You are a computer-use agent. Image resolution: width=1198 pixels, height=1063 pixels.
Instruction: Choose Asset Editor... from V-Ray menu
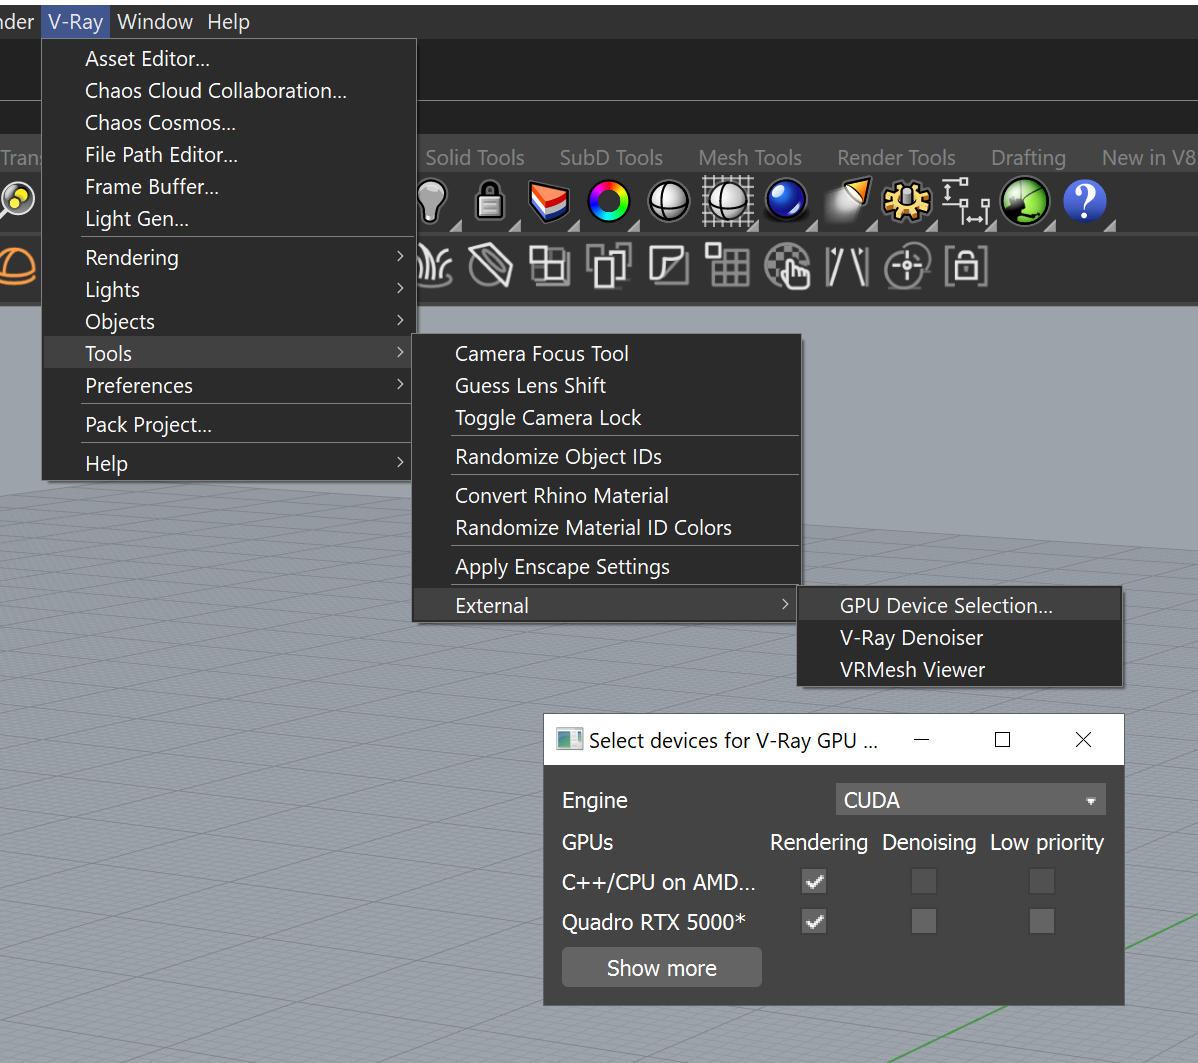[x=228, y=59]
